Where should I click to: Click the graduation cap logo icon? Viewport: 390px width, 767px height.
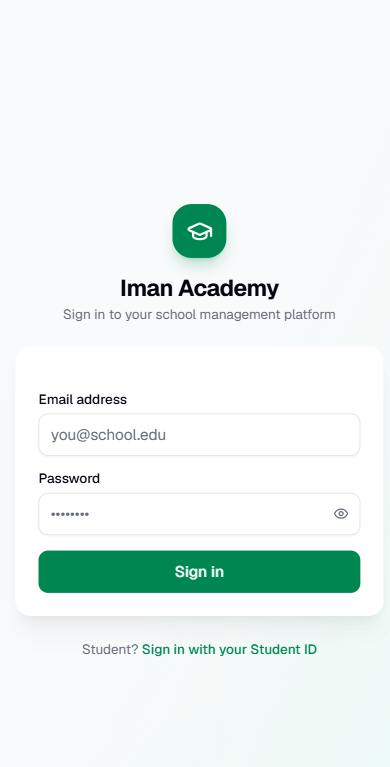point(199,231)
